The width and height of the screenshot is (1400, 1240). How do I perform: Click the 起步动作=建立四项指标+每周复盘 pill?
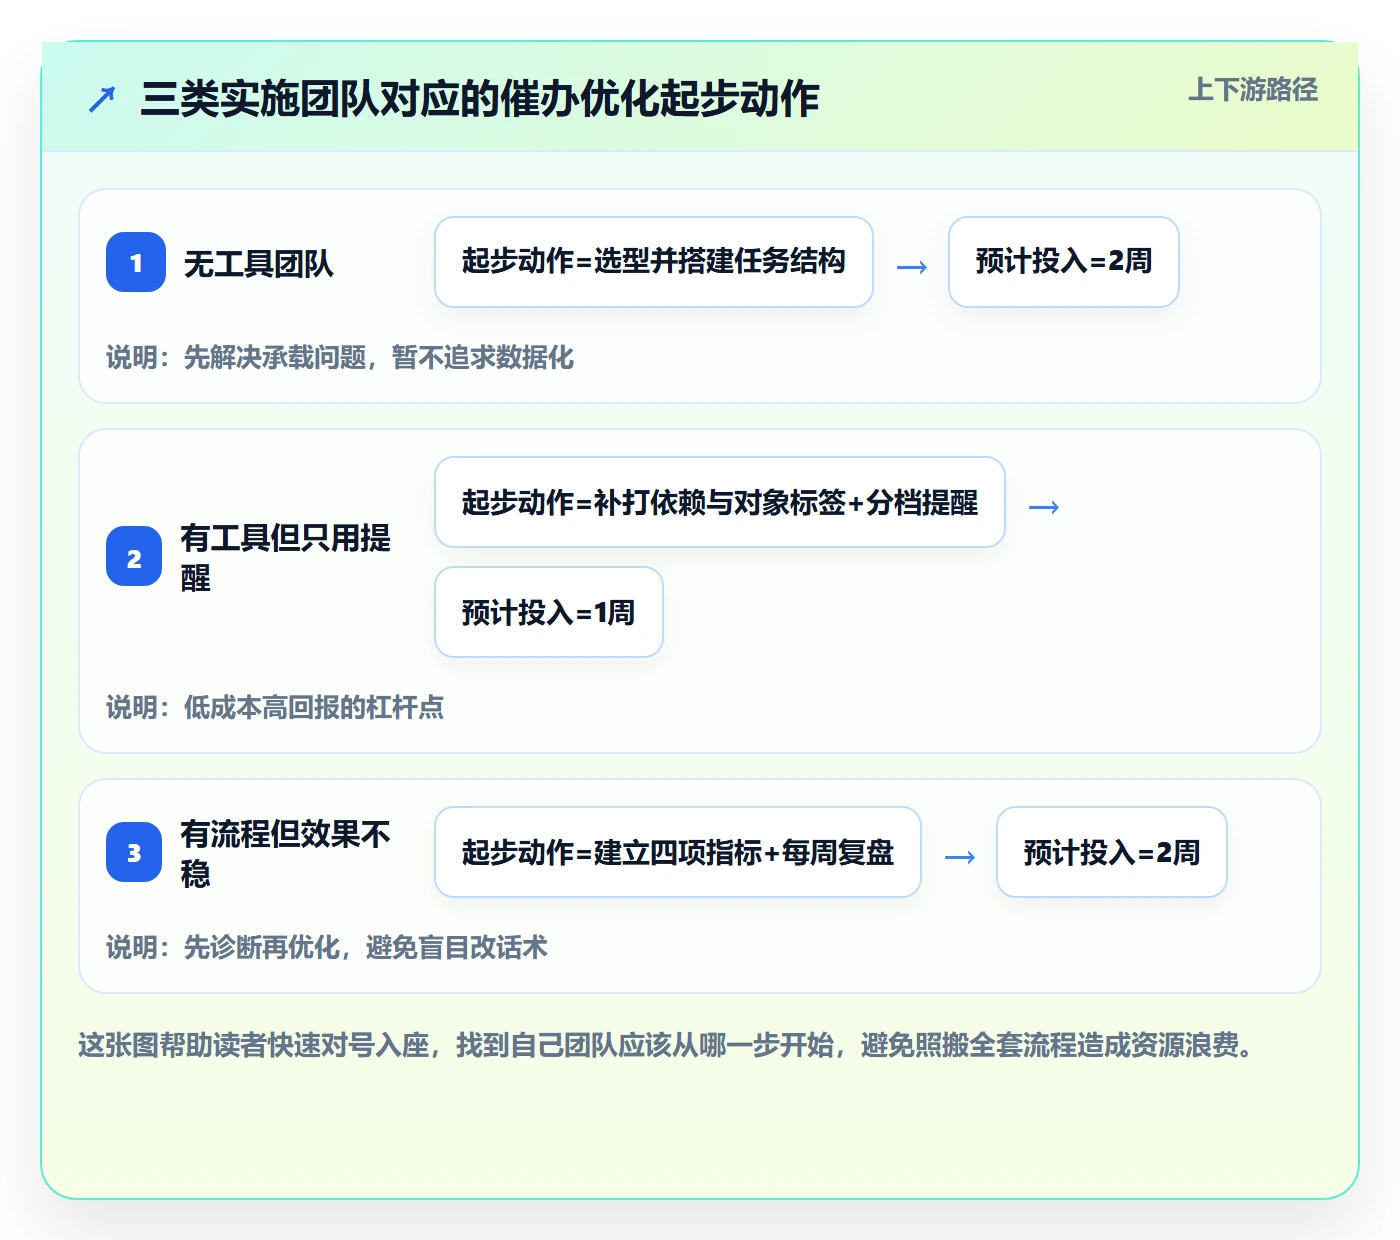pyautogui.click(x=678, y=852)
